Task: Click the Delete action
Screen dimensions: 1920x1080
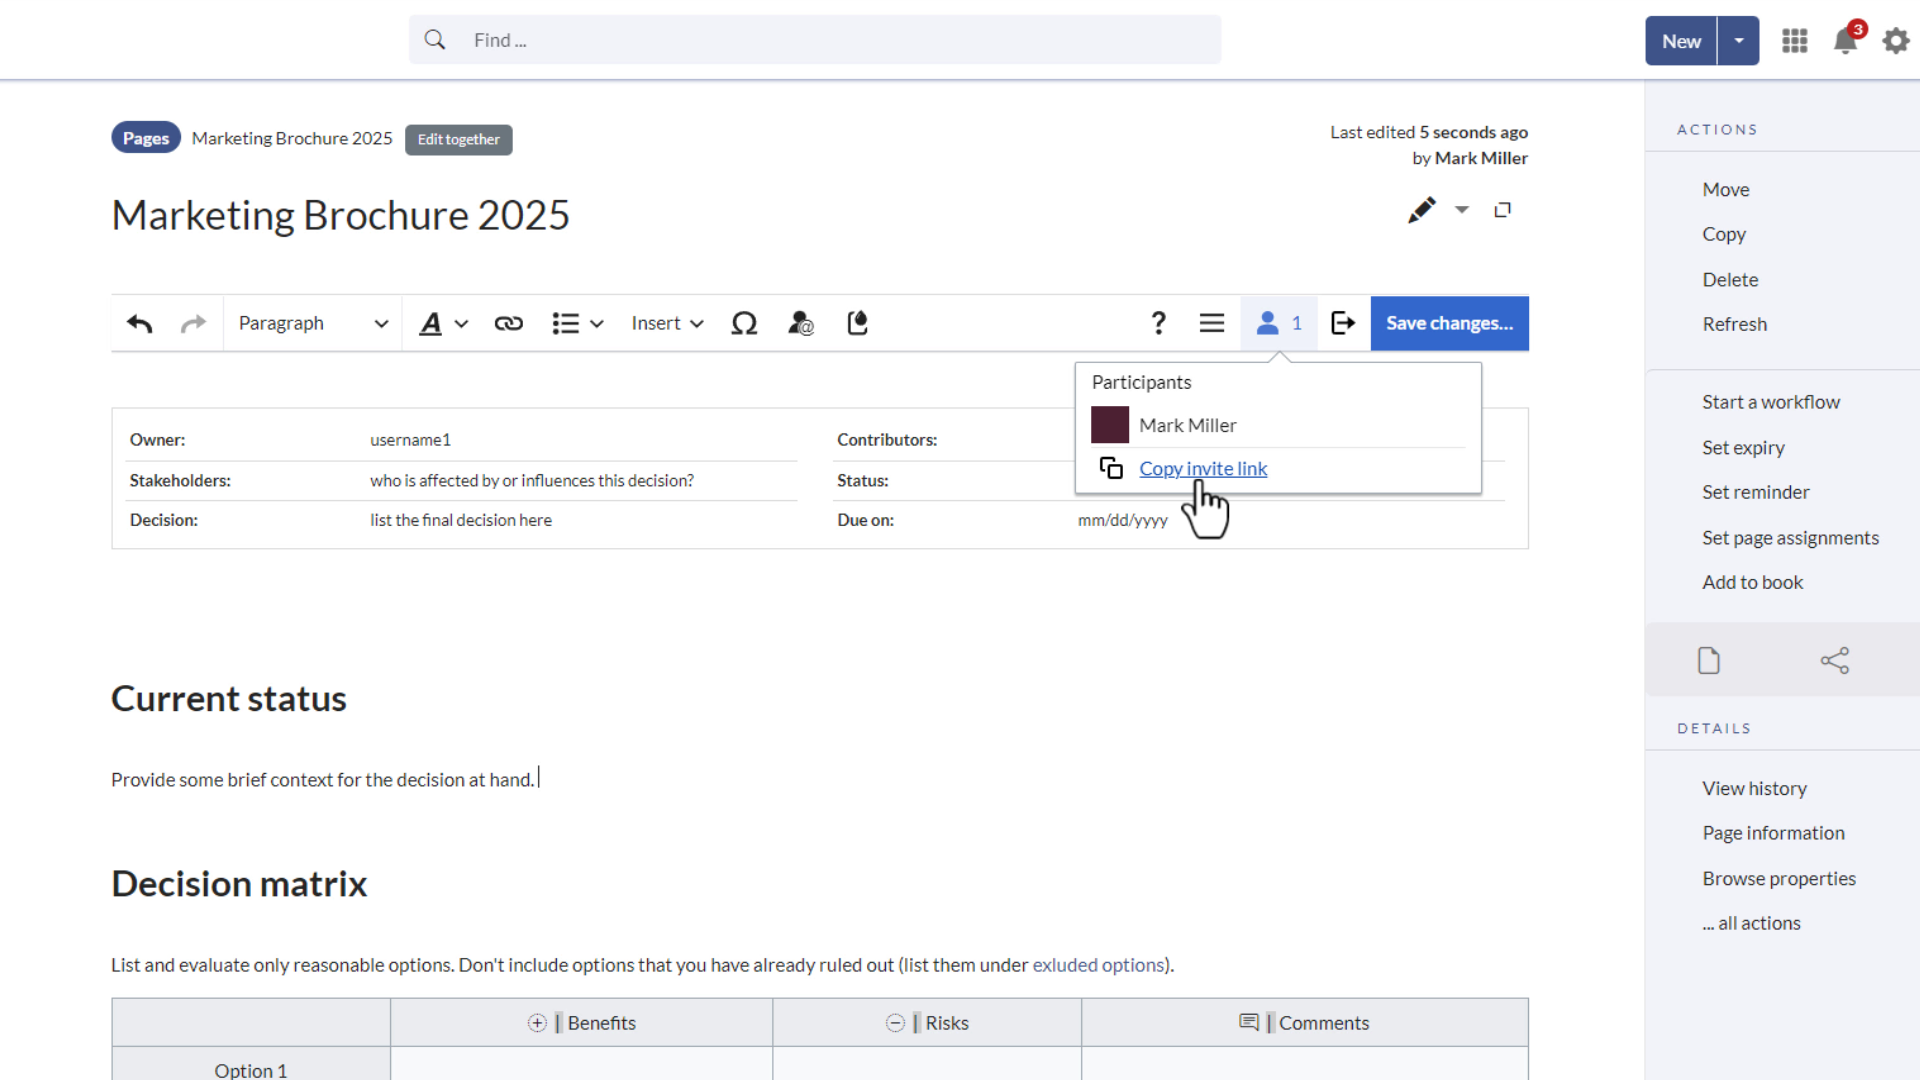Action: tap(1730, 279)
